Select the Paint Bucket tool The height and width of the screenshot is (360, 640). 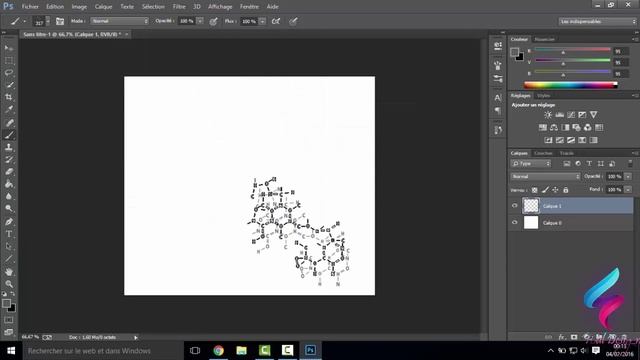[9, 184]
